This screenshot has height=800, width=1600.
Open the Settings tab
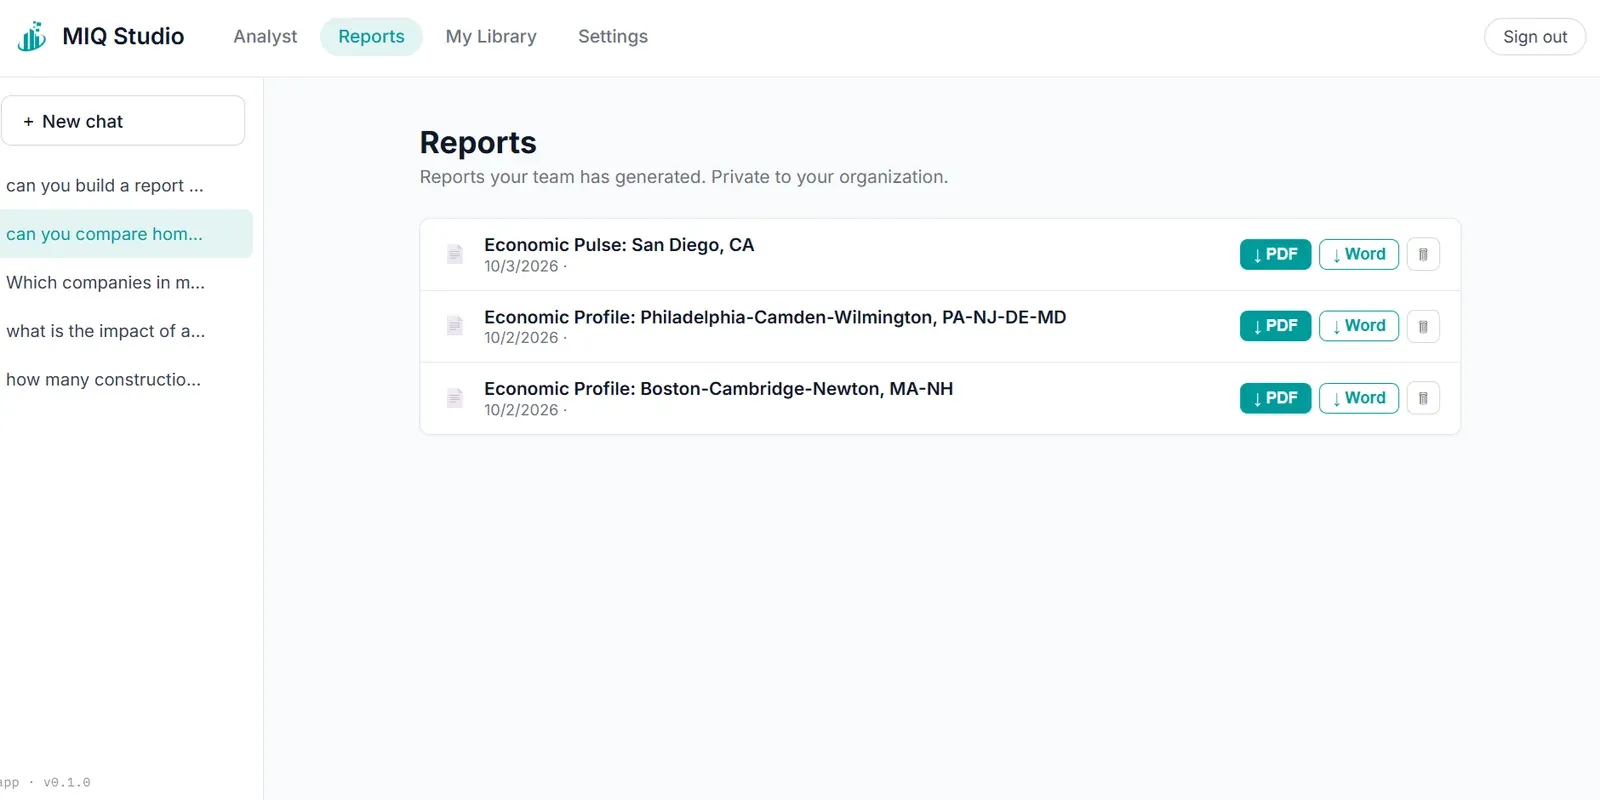click(x=613, y=37)
